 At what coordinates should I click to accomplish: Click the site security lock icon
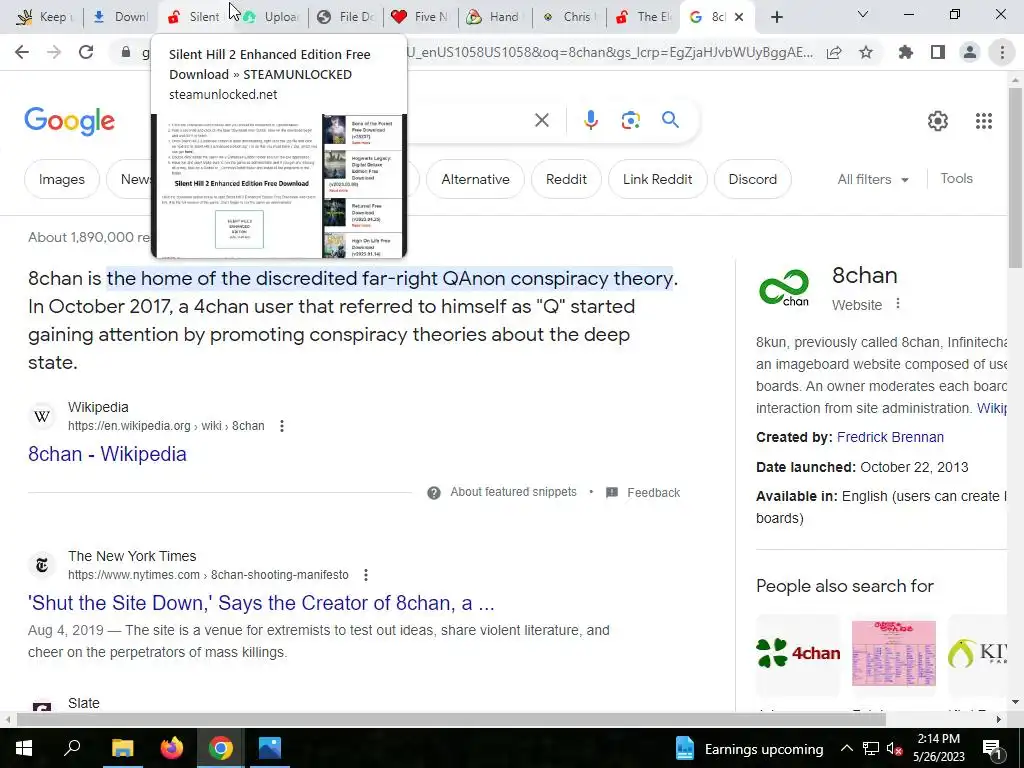(x=126, y=52)
